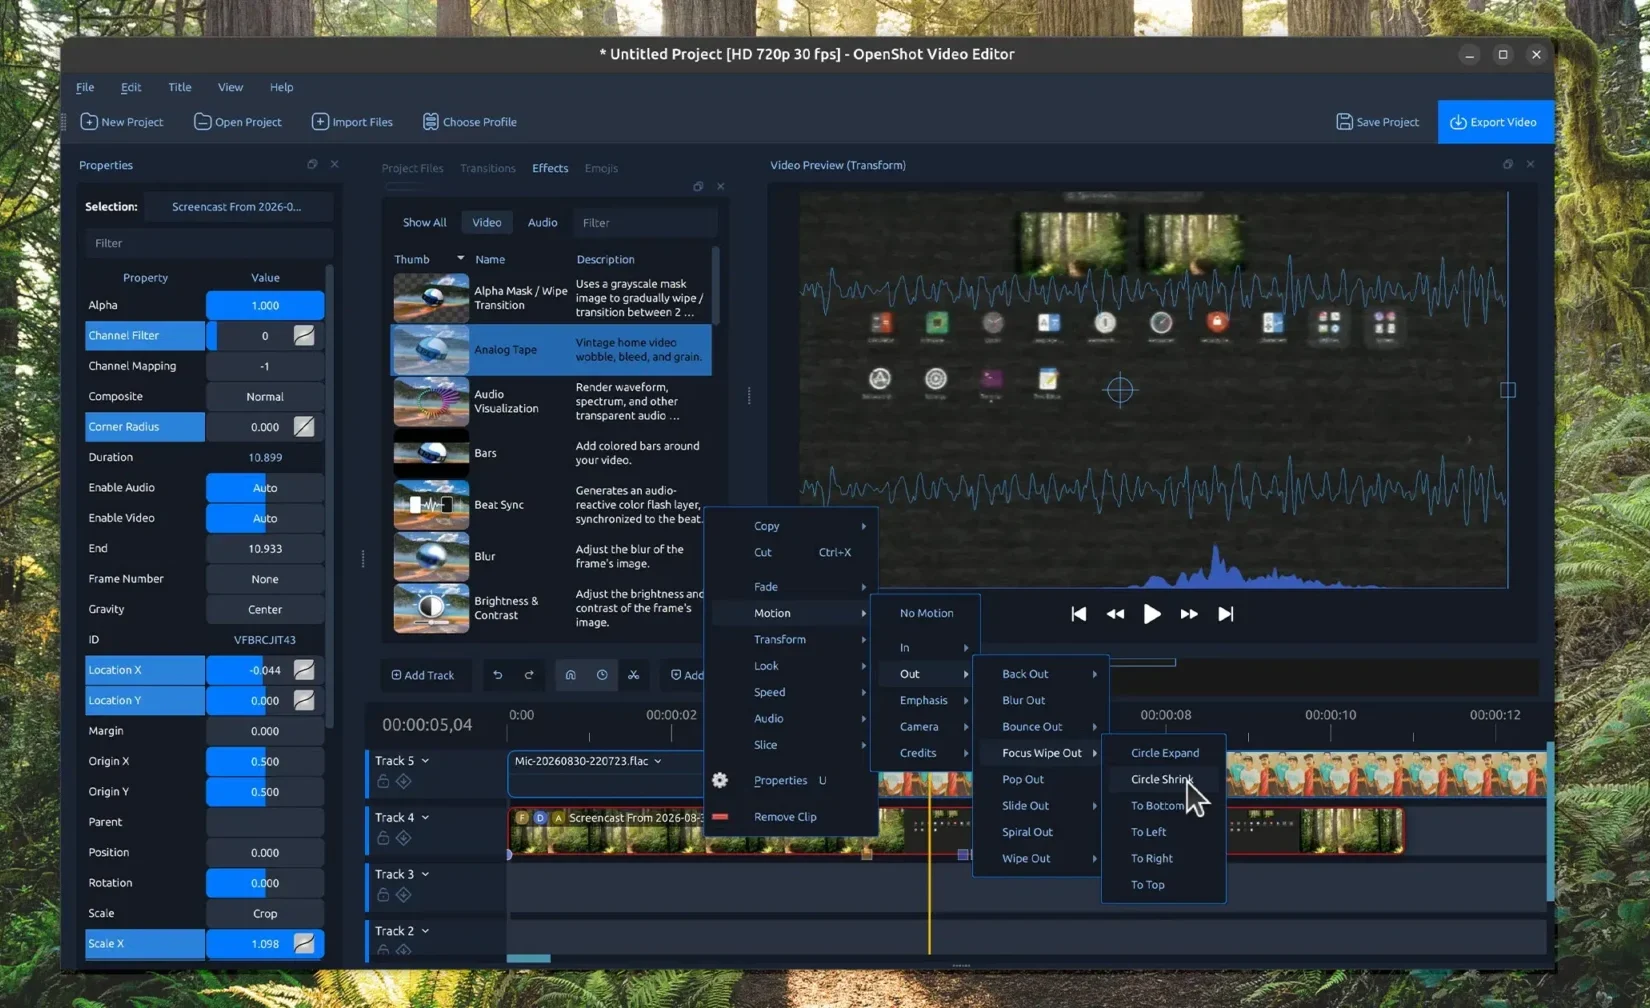Image resolution: width=1650 pixels, height=1008 pixels.
Task: Open the Scale value dropdown showing Crop
Action: pos(265,913)
